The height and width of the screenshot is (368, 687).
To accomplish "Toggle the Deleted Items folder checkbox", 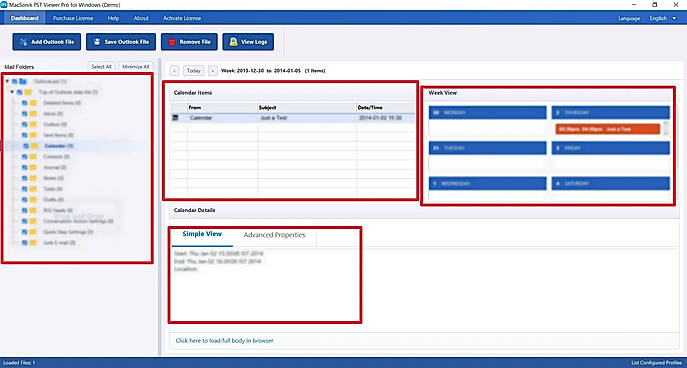I will [x=25, y=103].
